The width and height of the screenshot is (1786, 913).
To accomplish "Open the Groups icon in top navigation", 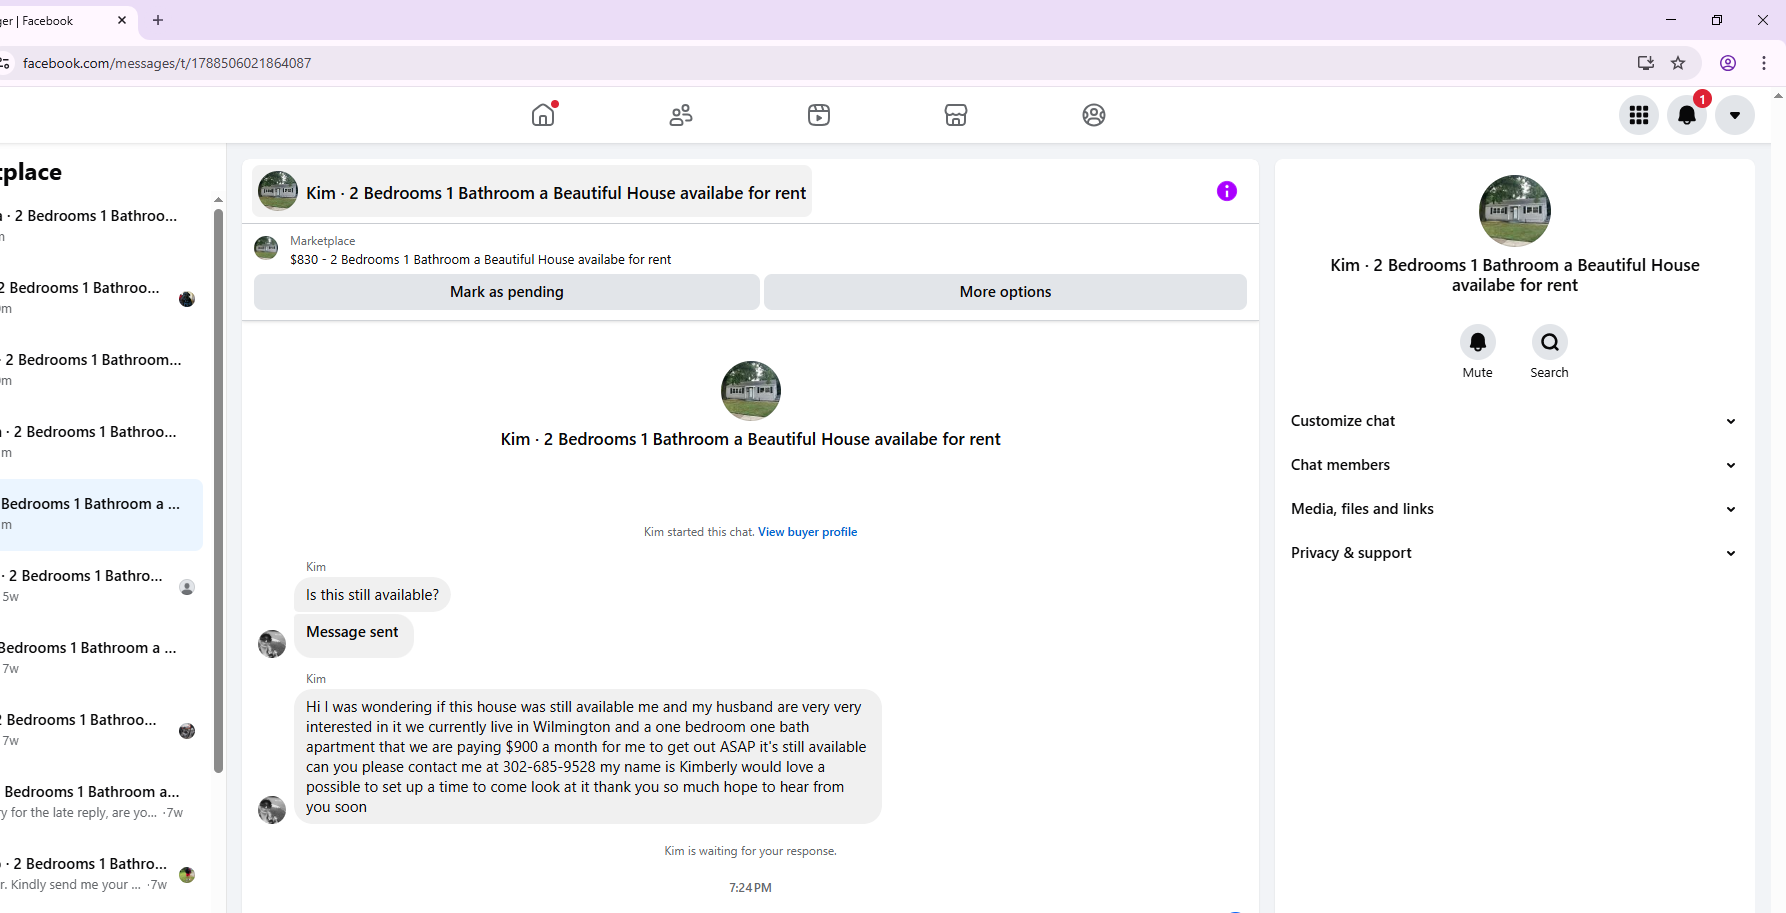I will click(1094, 115).
